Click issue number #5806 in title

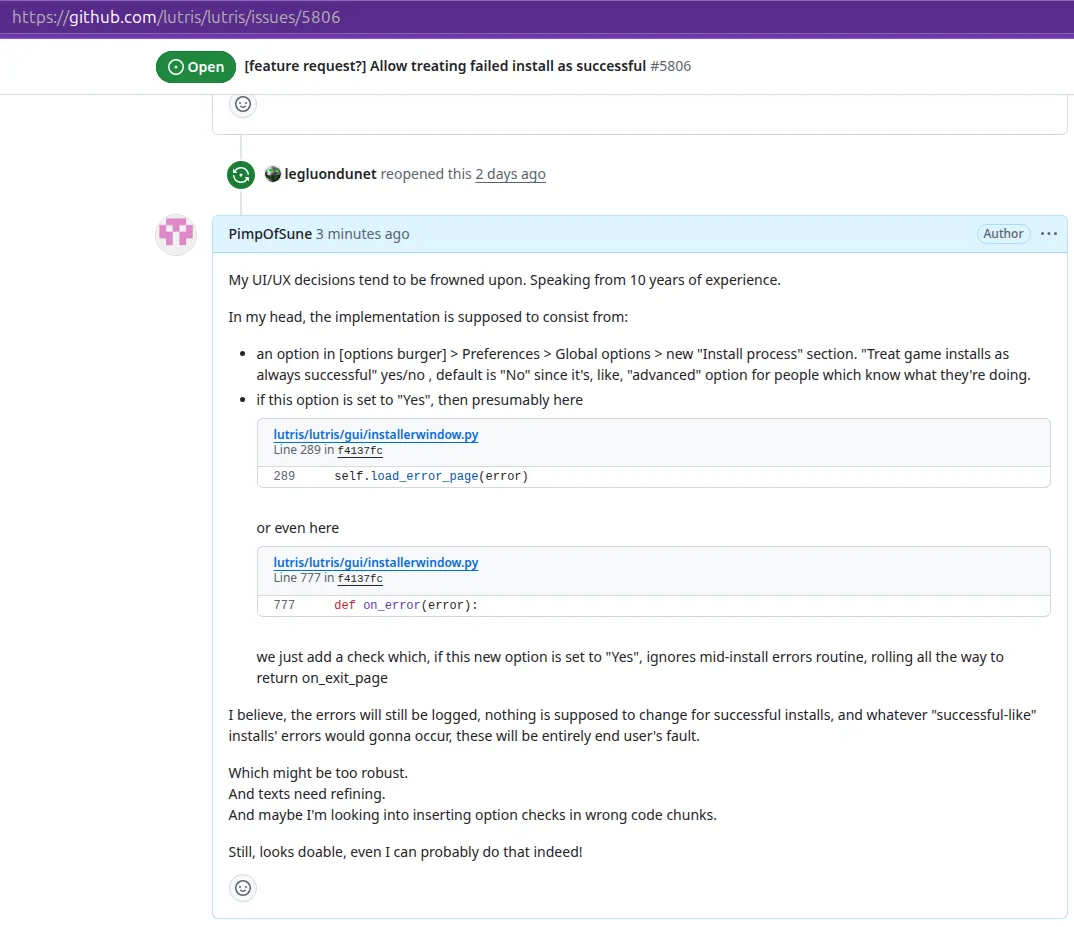click(x=671, y=66)
